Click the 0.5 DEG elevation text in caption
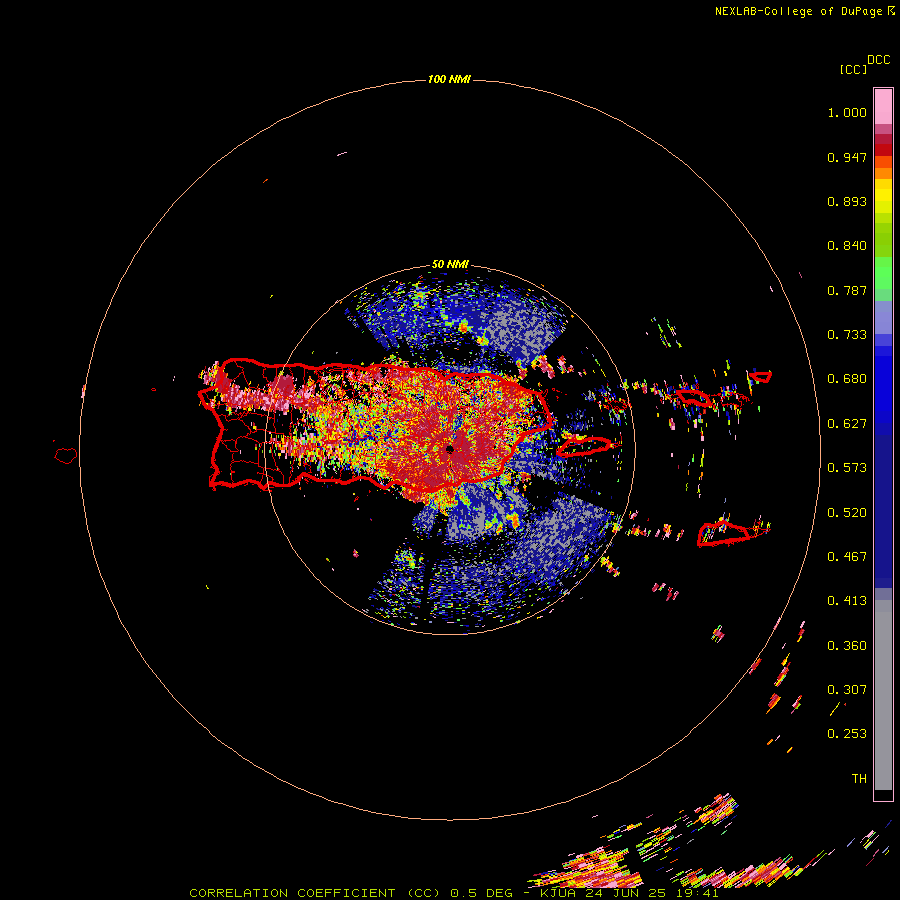 pyautogui.click(x=481, y=893)
